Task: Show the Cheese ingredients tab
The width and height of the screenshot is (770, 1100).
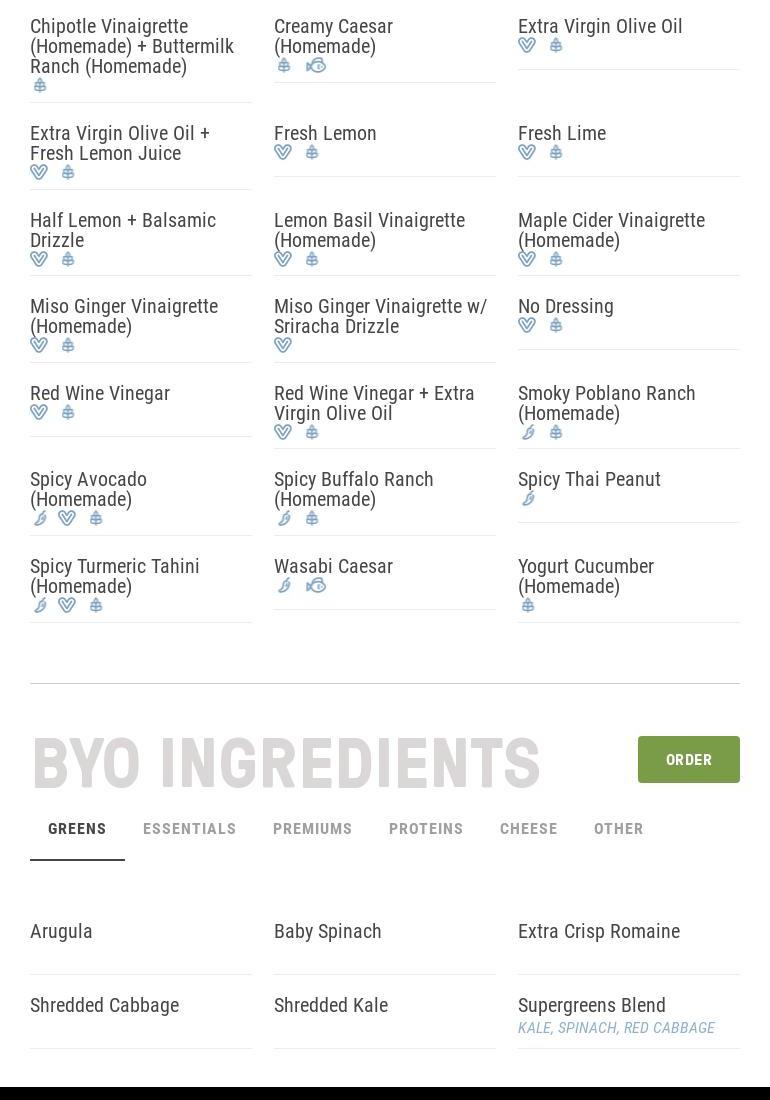Action: [528, 829]
